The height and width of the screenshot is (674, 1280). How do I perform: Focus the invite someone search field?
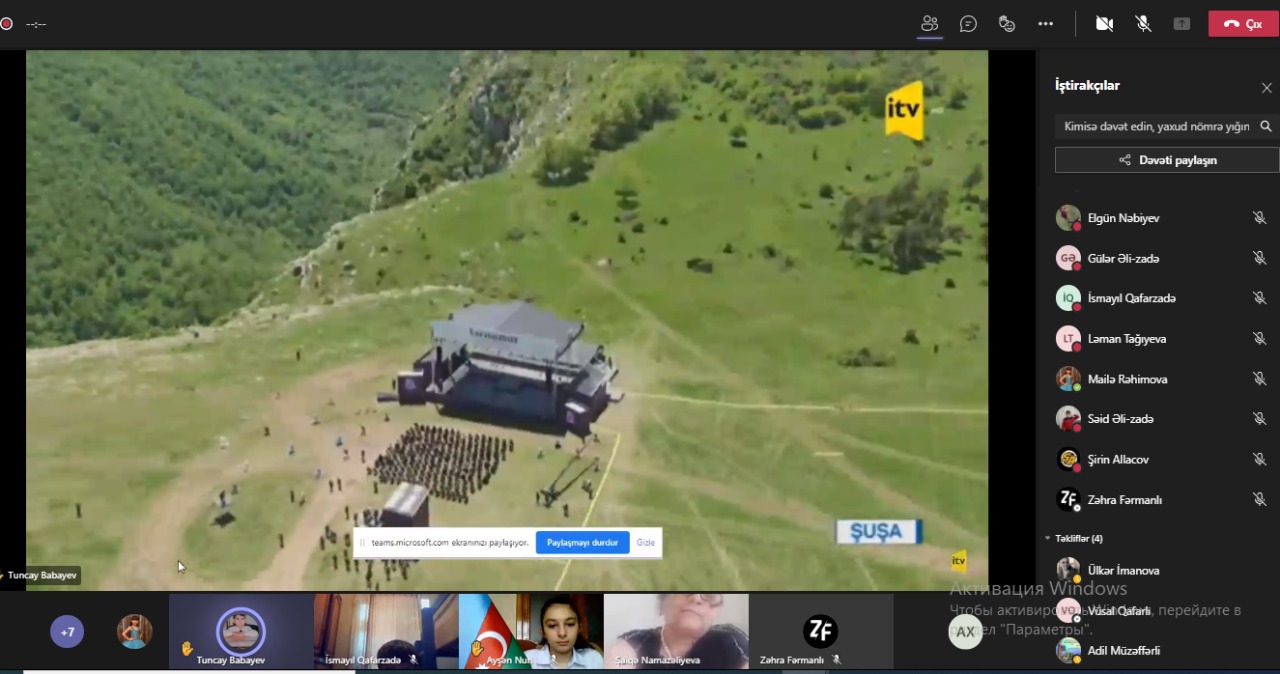pos(1157,126)
